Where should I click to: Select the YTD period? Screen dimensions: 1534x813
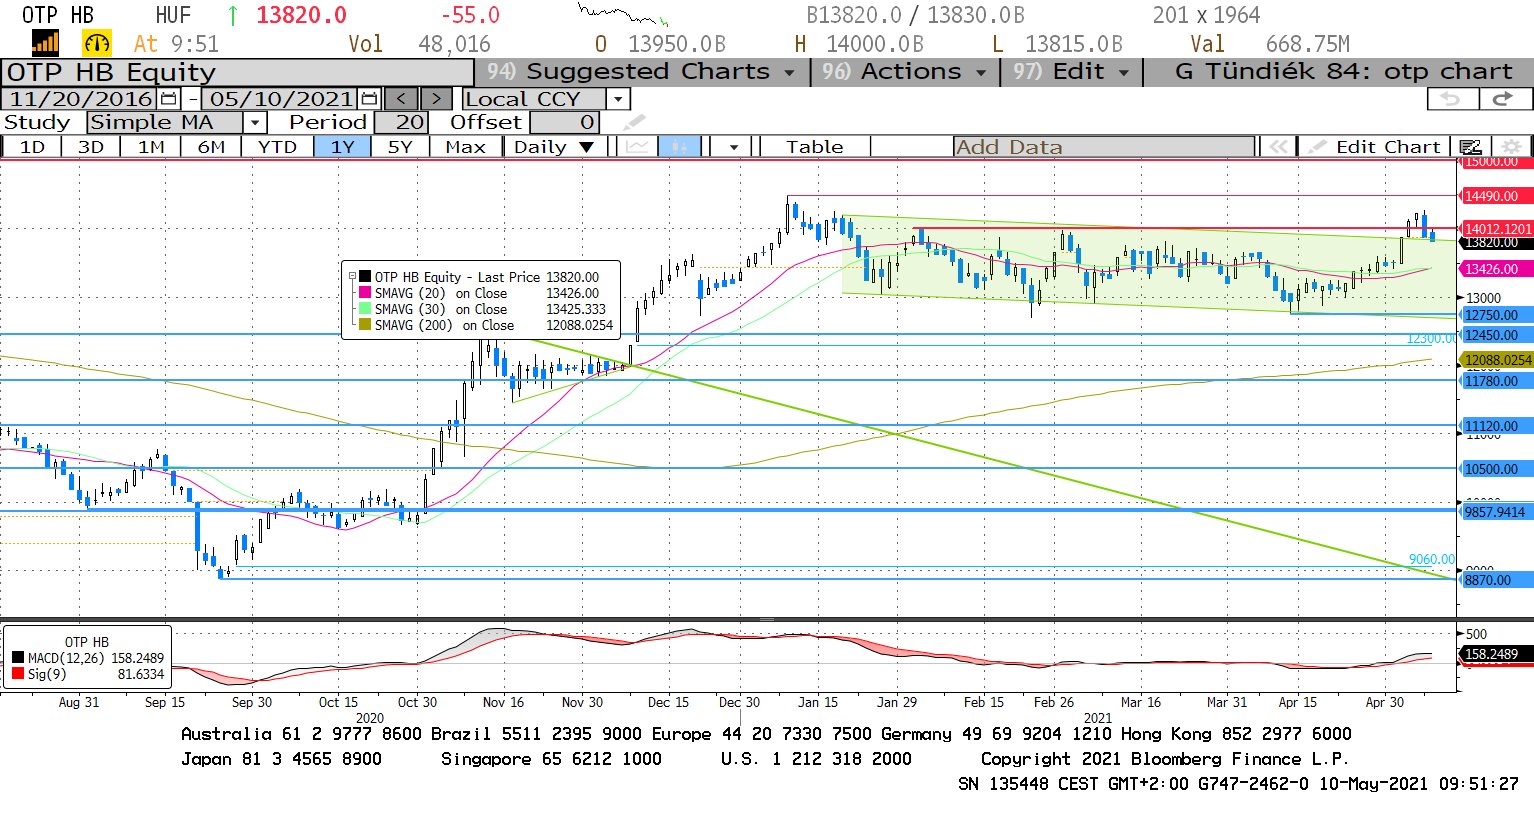[x=277, y=147]
